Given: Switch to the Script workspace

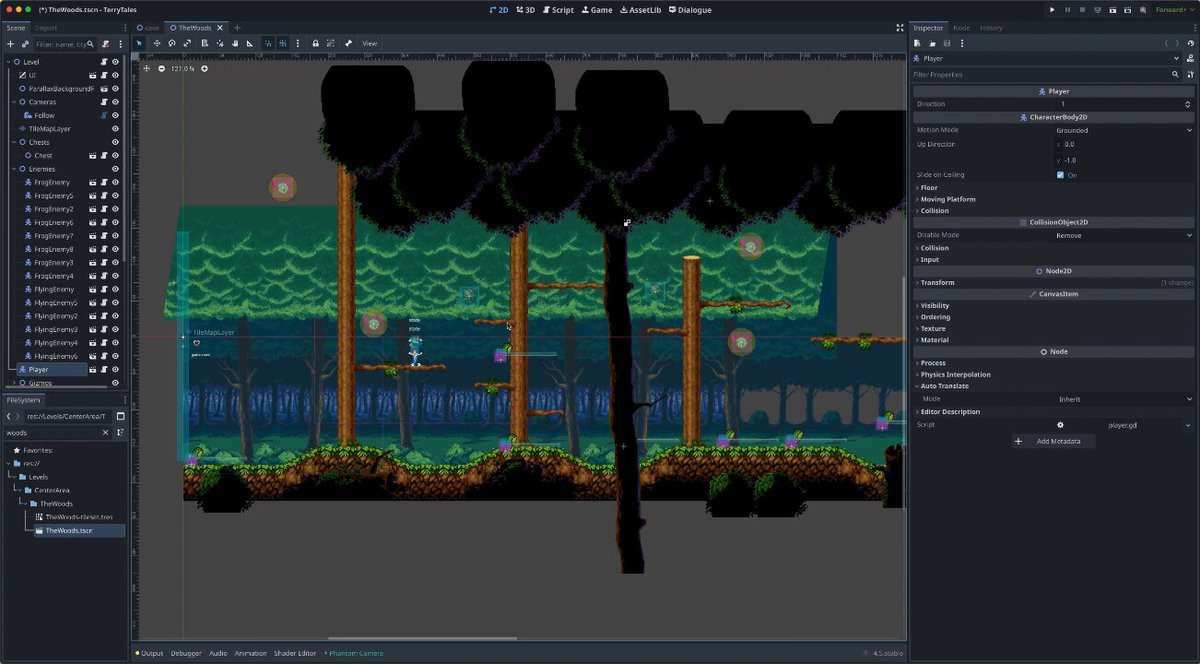Looking at the screenshot, I should point(558,10).
